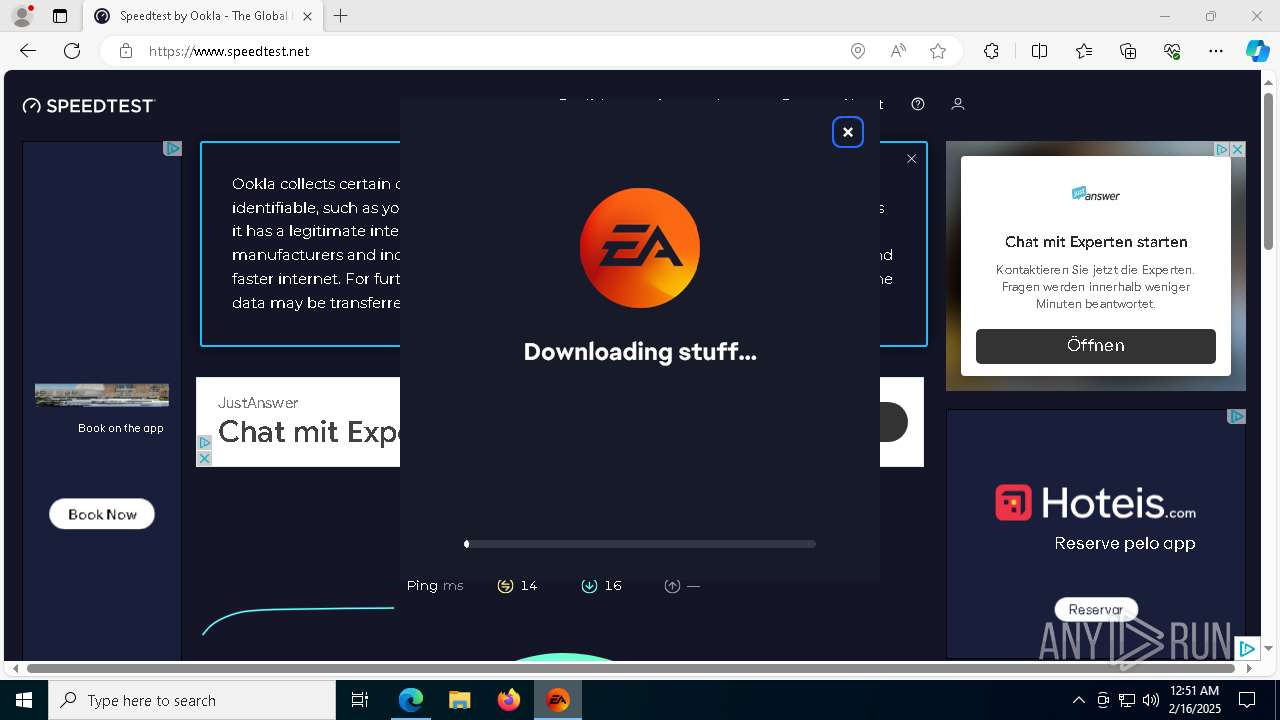Open Task View on taskbar
Image resolution: width=1280 pixels, height=720 pixels.
point(360,700)
